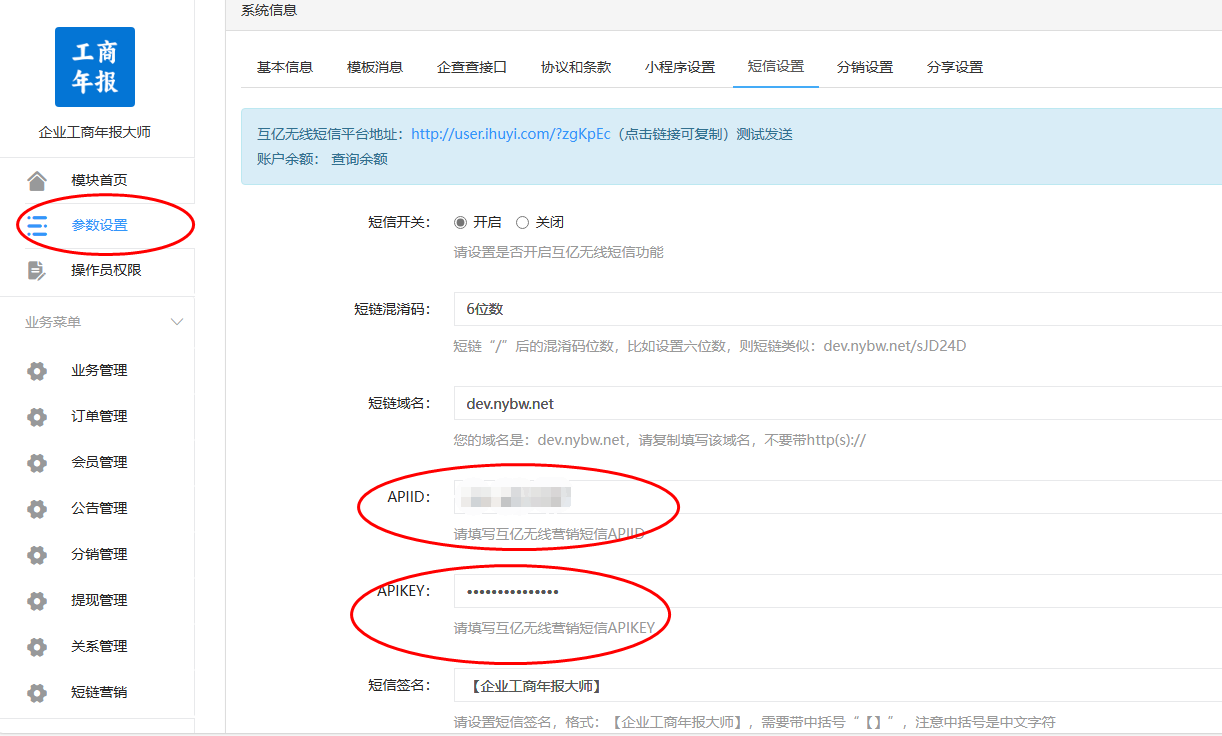Viewport: 1222px width, 736px height.
Task: Click the 请设置是否开启互亿无线短信功能 hint text
Action: coord(558,252)
